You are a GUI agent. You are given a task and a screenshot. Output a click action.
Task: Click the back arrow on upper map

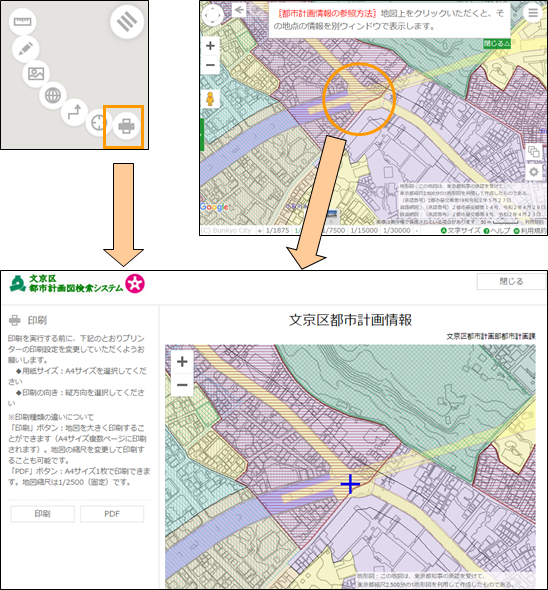(x=239, y=9)
